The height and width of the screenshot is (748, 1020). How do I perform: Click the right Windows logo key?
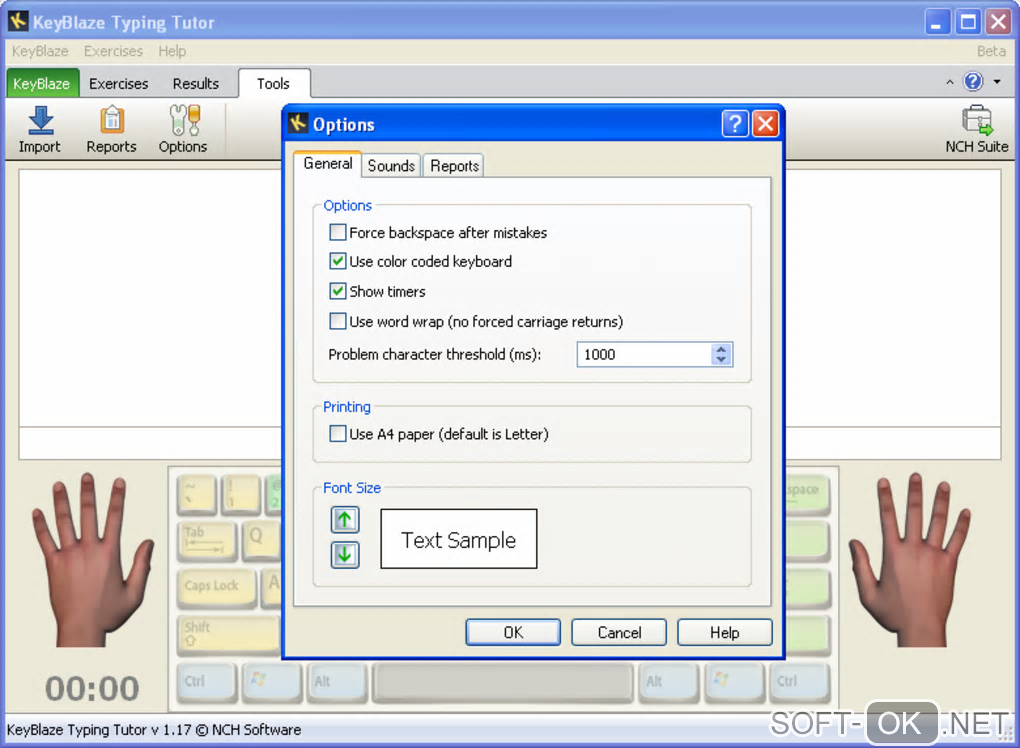click(734, 682)
